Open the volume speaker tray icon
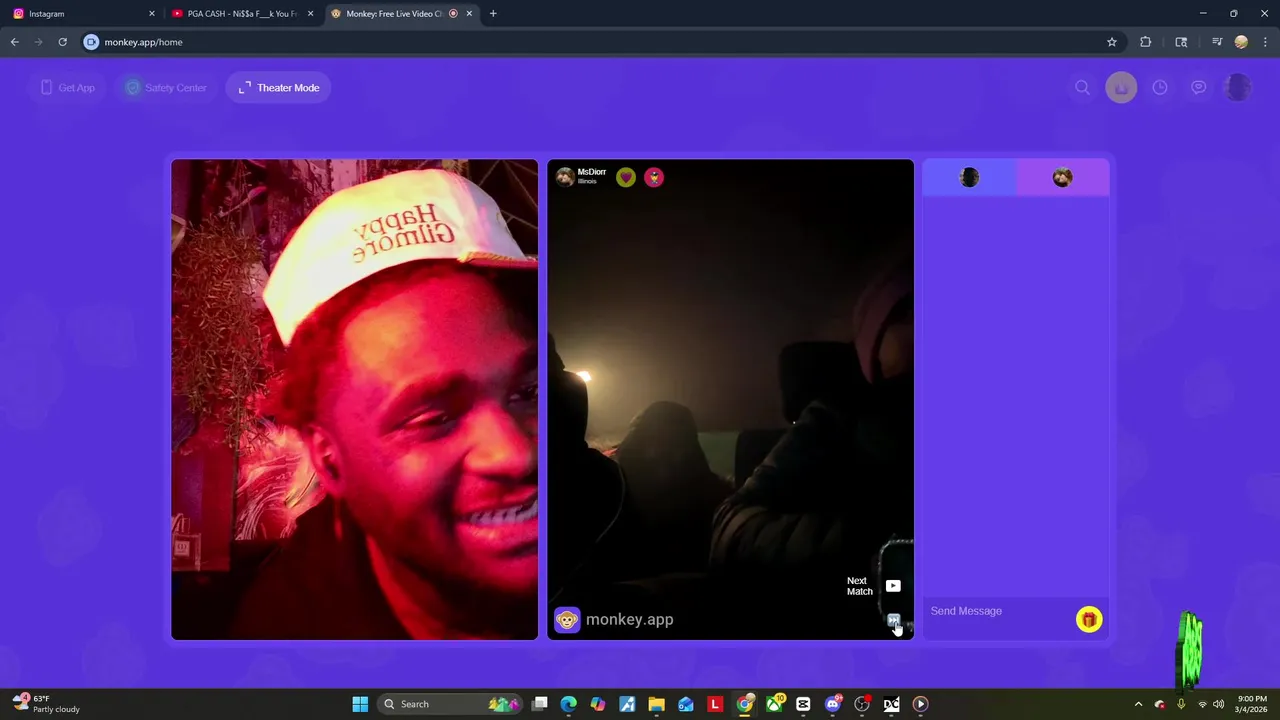 coord(1218,704)
